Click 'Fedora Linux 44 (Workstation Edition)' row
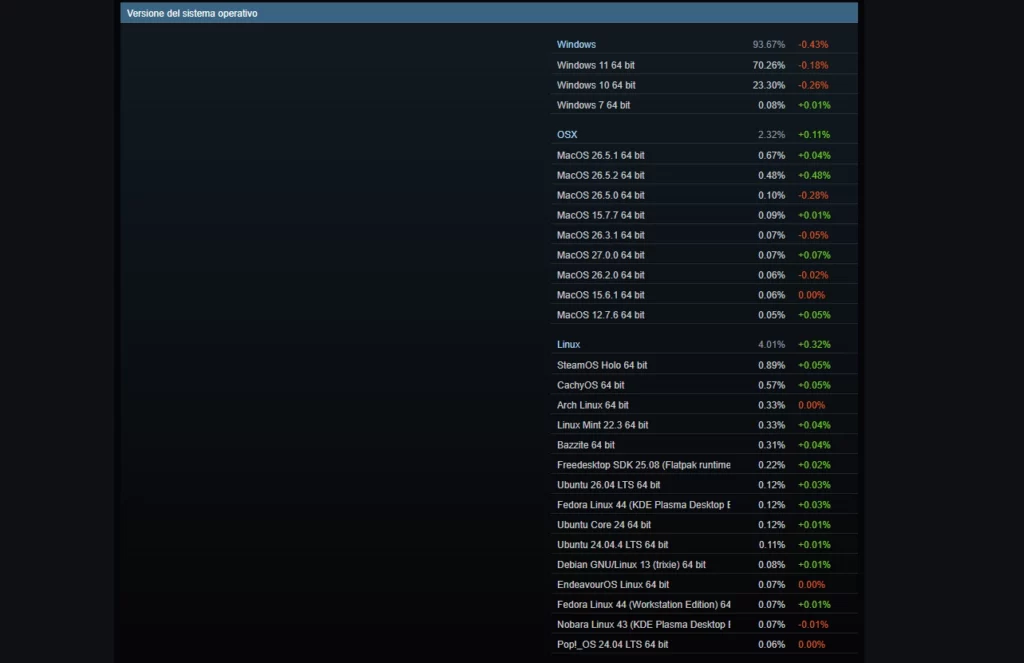The height and width of the screenshot is (663, 1024). point(704,604)
